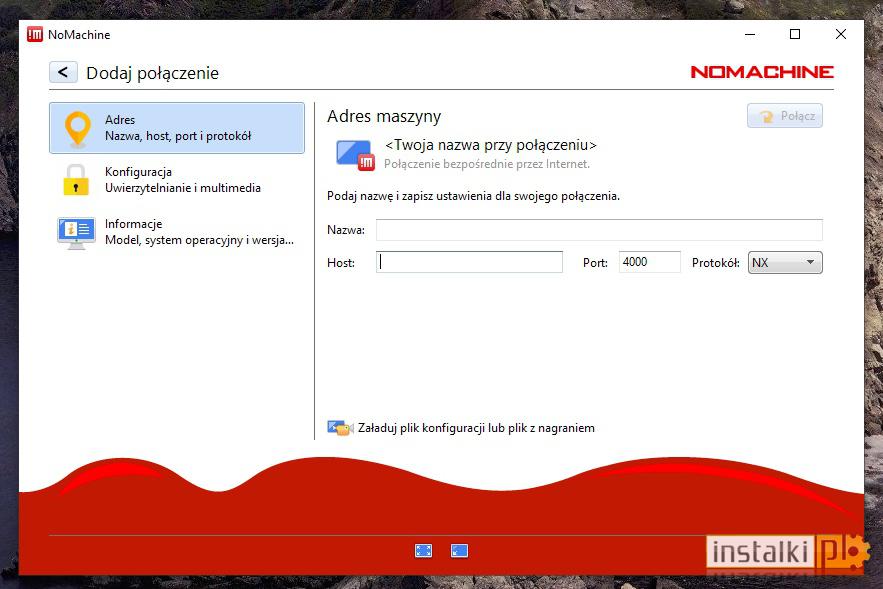Viewport: 883px width, 589px height.
Task: Click the connection monitor icon
Action: pos(355,154)
